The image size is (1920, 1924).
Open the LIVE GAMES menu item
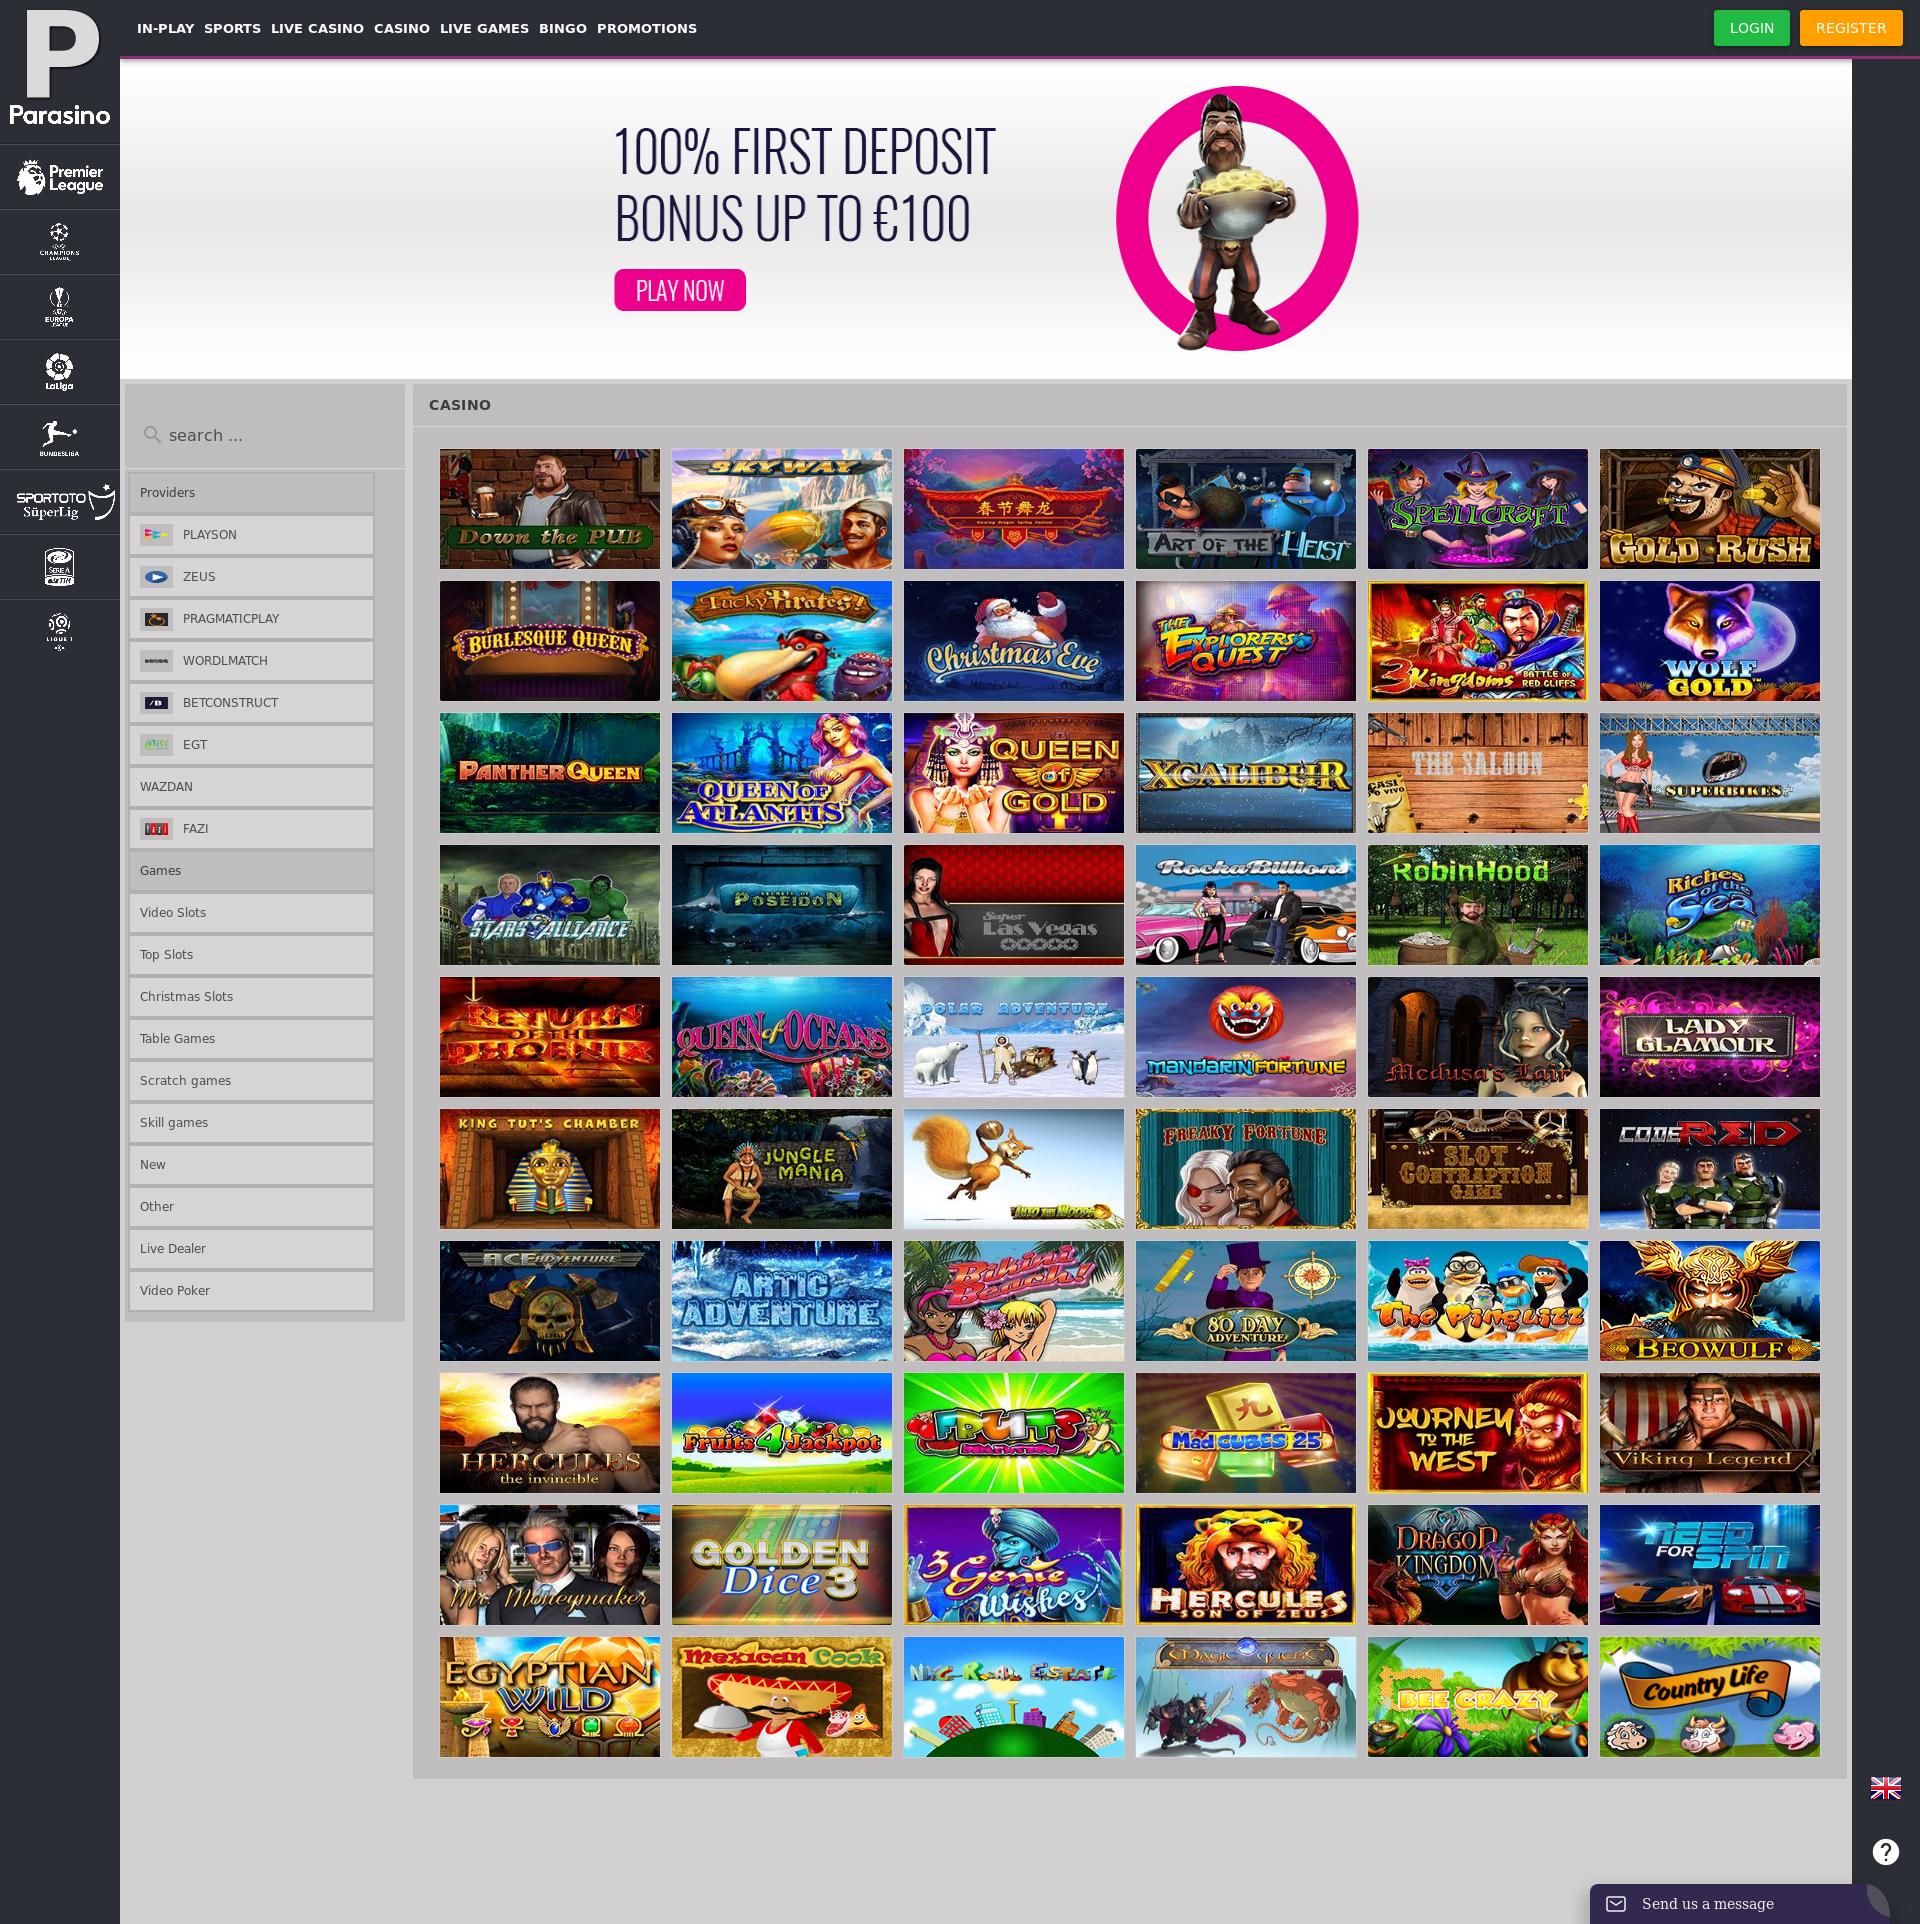[484, 28]
